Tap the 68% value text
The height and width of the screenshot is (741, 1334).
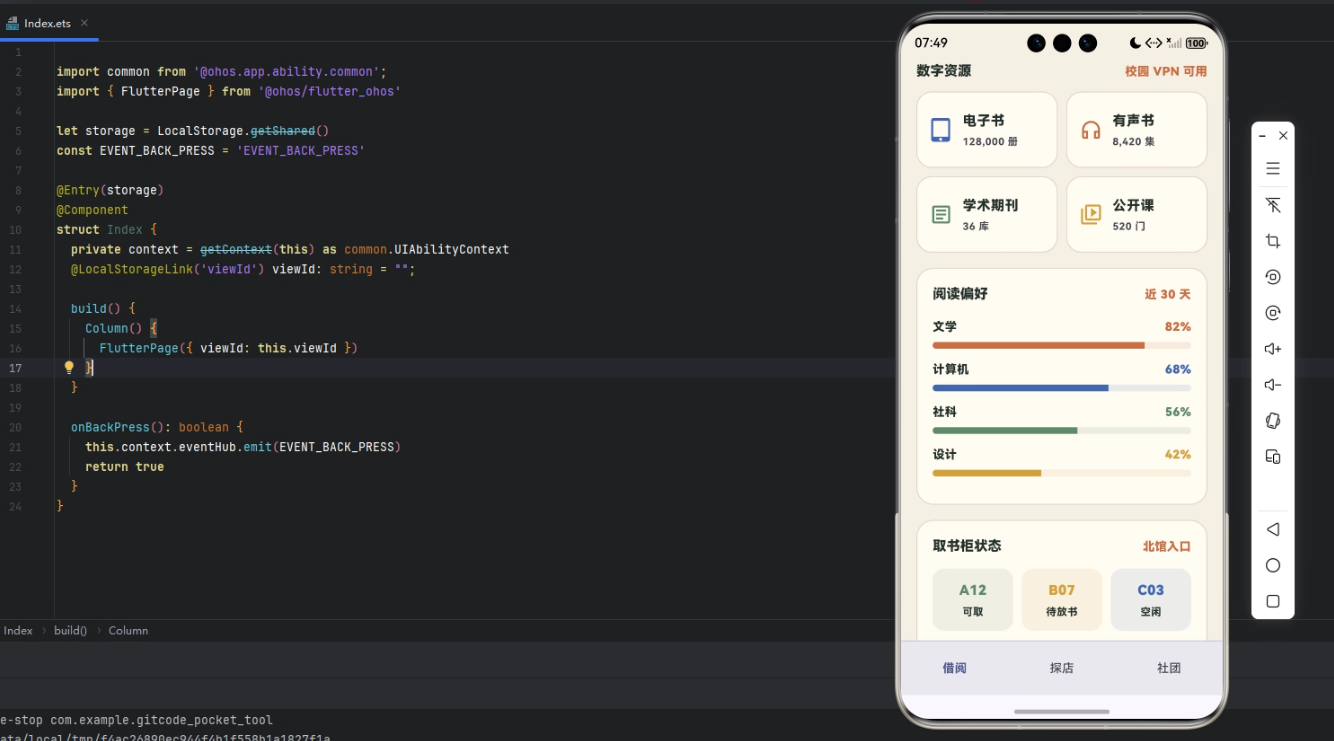point(1178,370)
